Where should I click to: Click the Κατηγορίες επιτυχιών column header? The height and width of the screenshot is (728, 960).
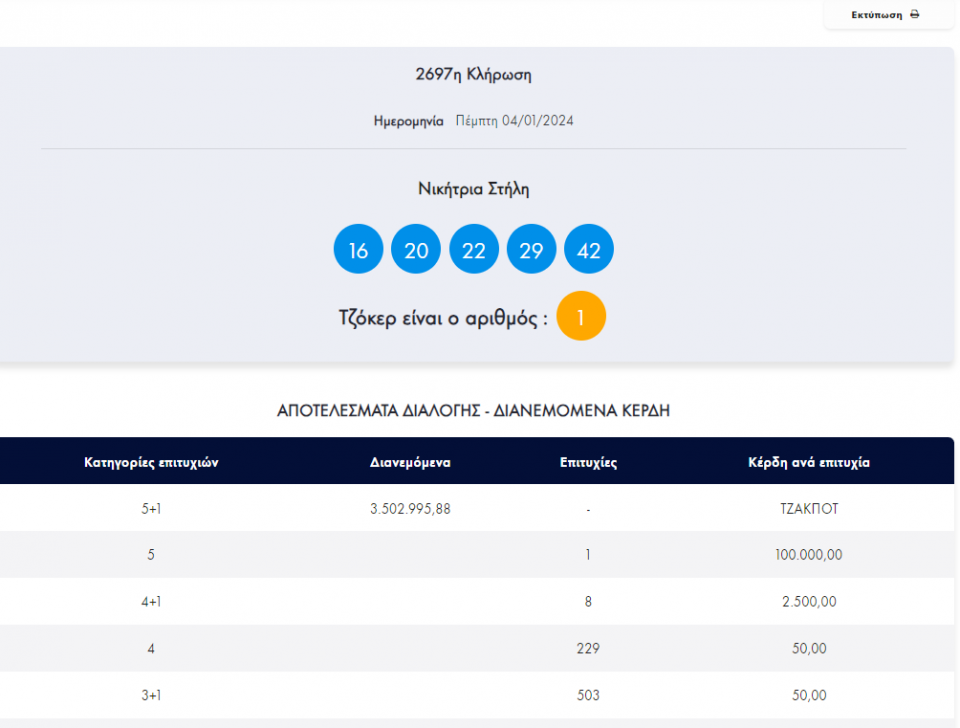click(151, 462)
